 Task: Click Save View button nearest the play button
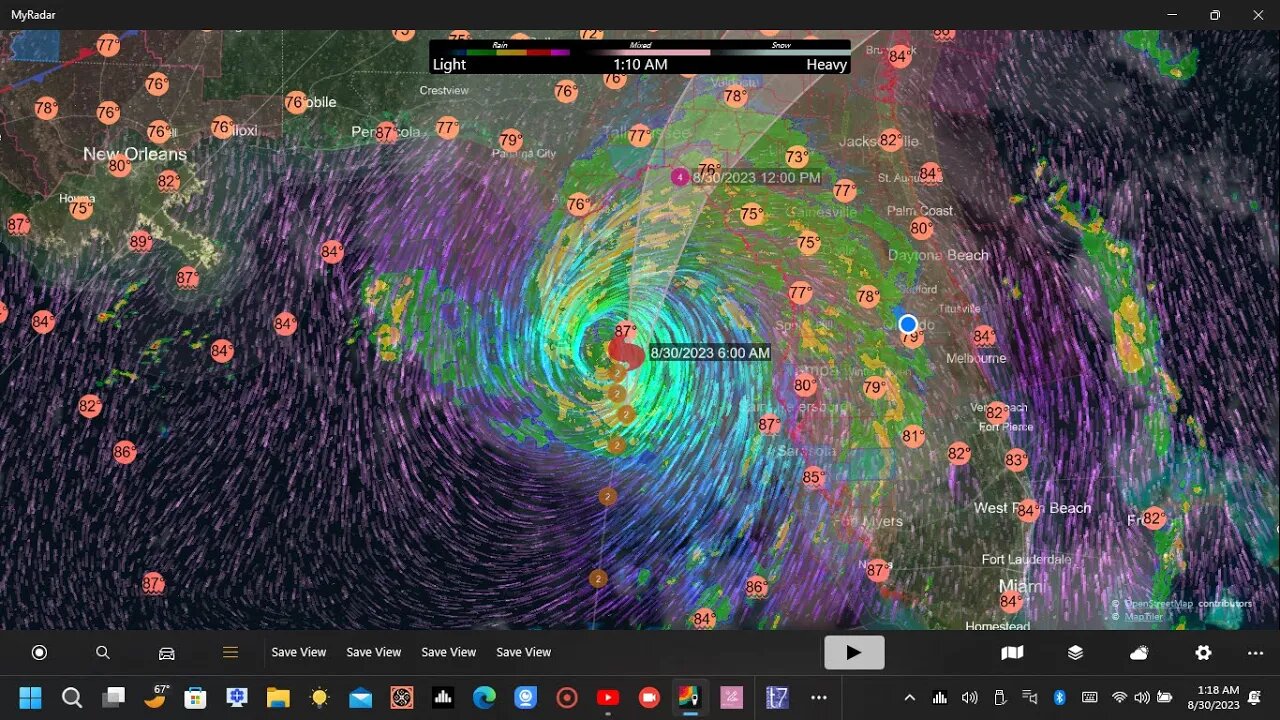pos(524,652)
